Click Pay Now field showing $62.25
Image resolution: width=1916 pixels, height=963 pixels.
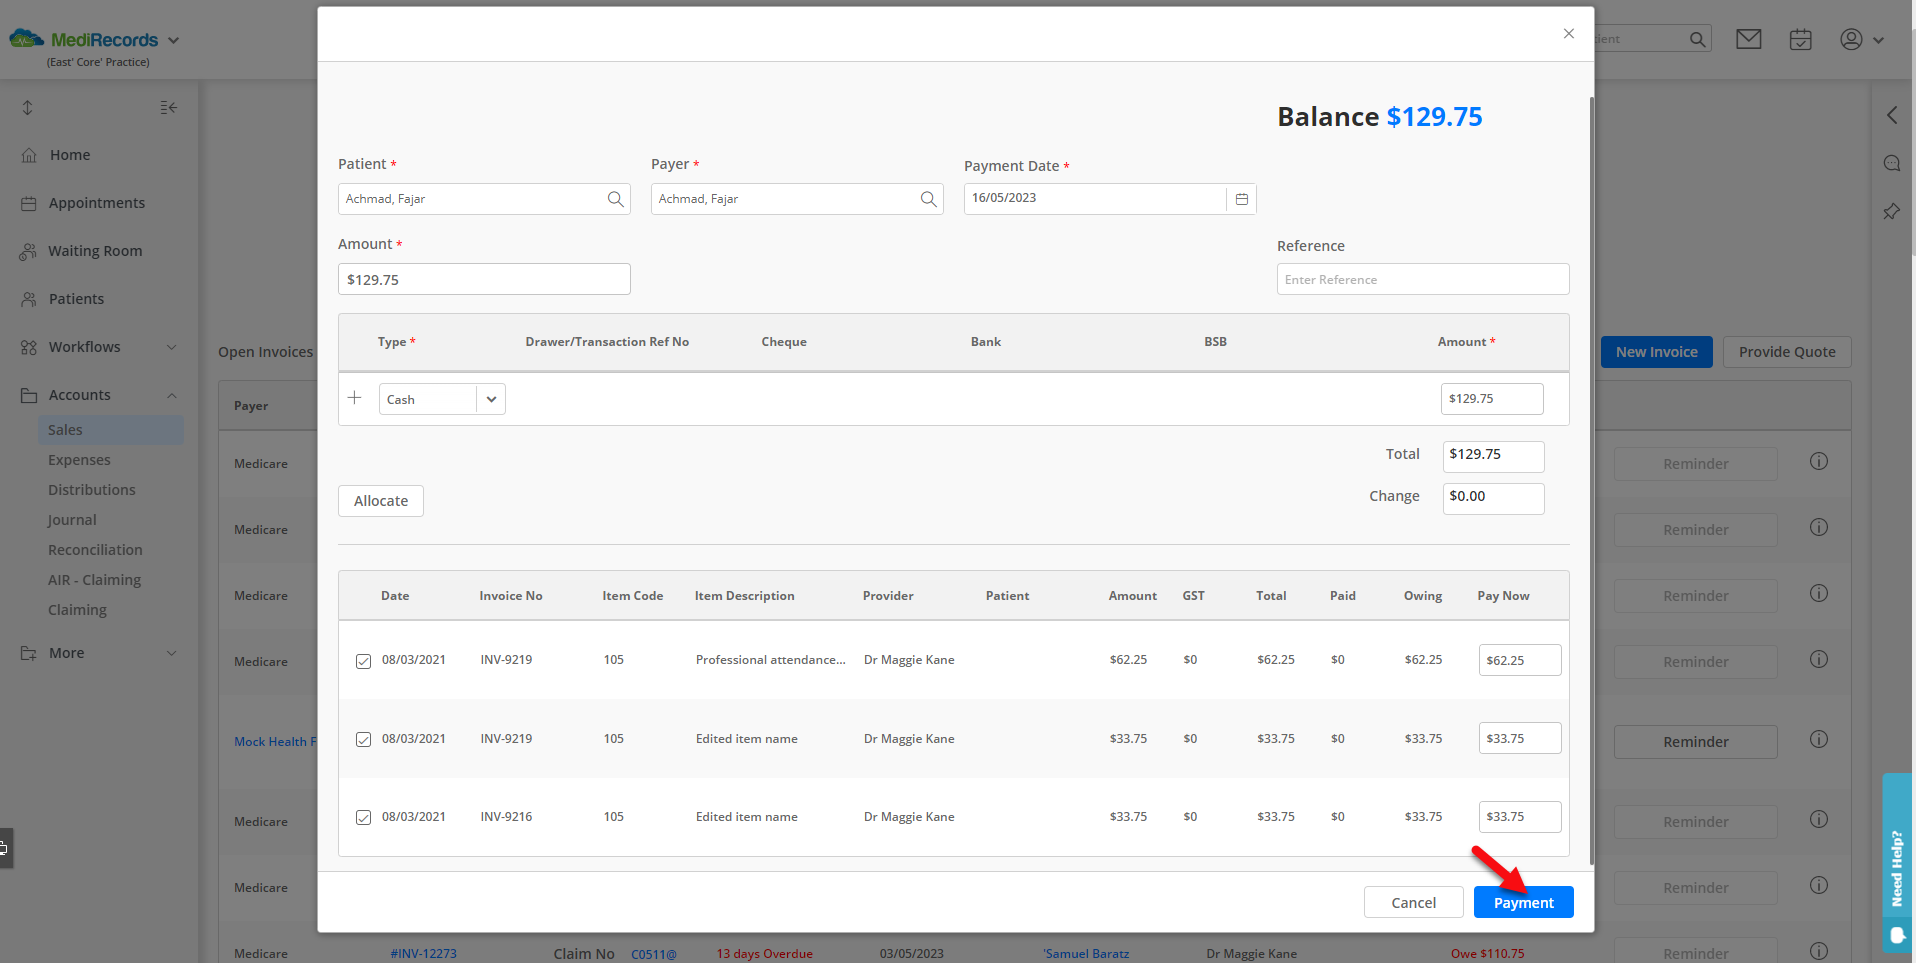click(1520, 660)
